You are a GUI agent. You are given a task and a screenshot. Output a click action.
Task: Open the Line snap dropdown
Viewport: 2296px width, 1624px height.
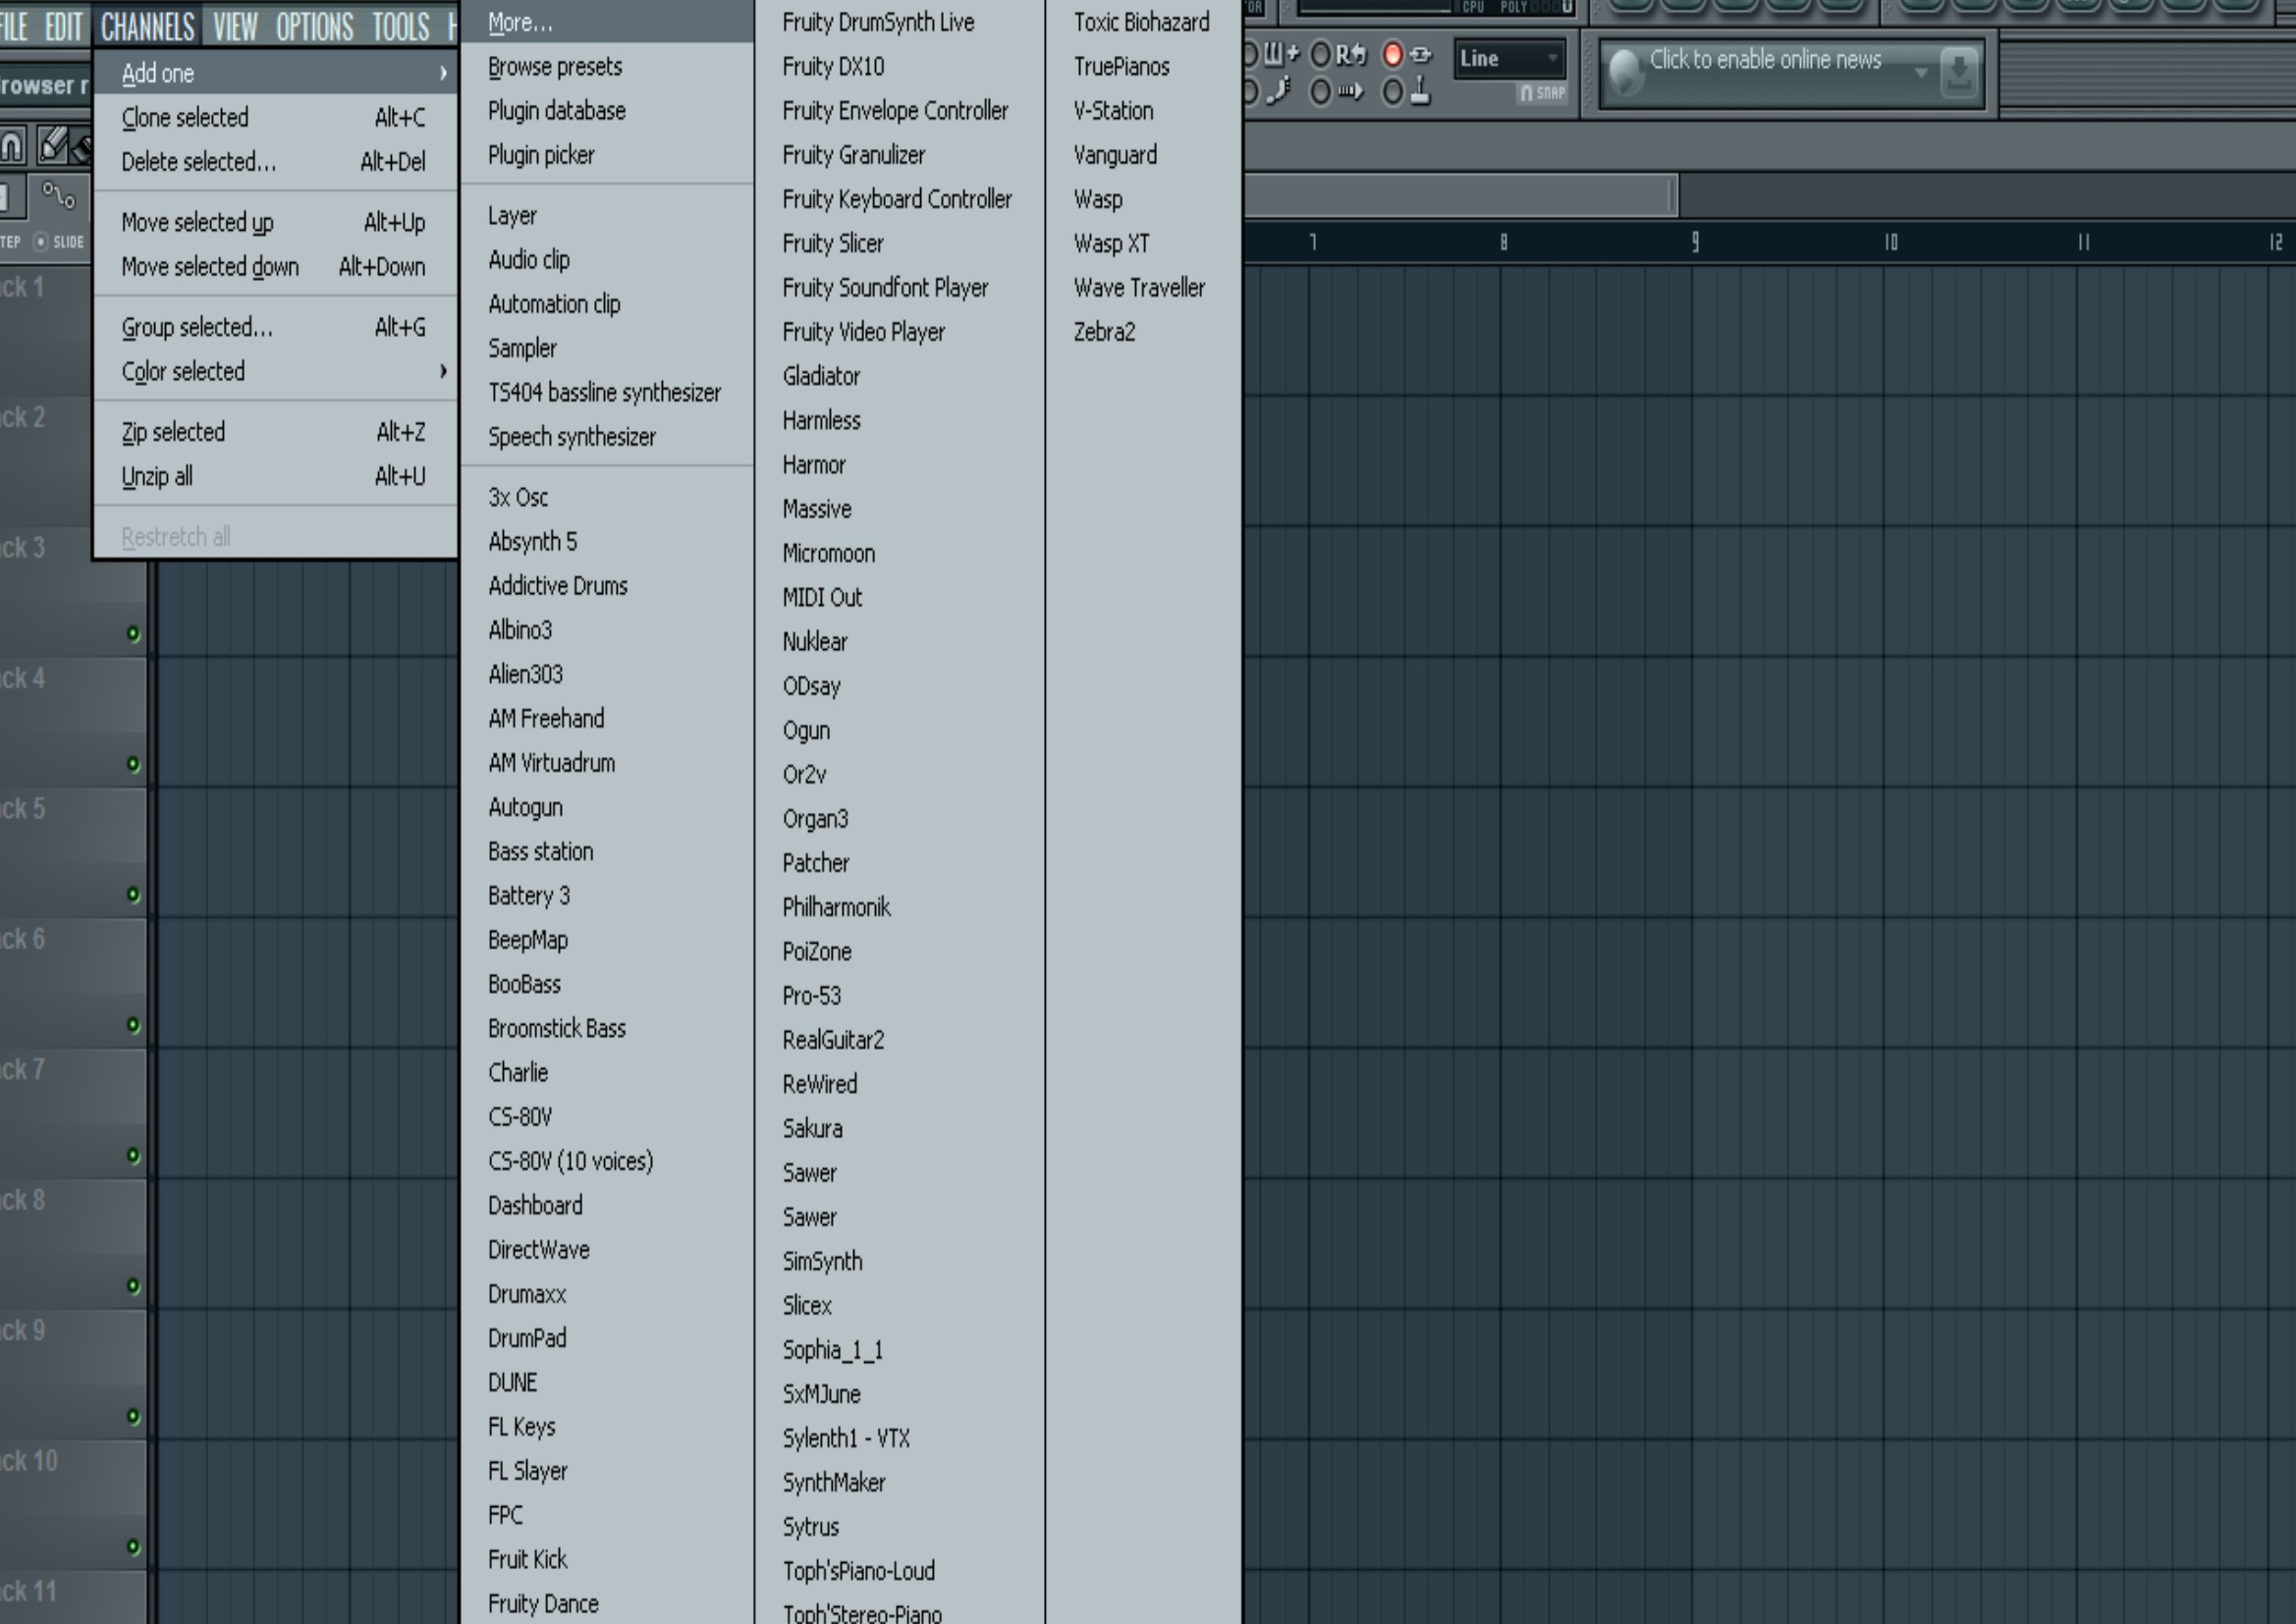coord(1510,59)
